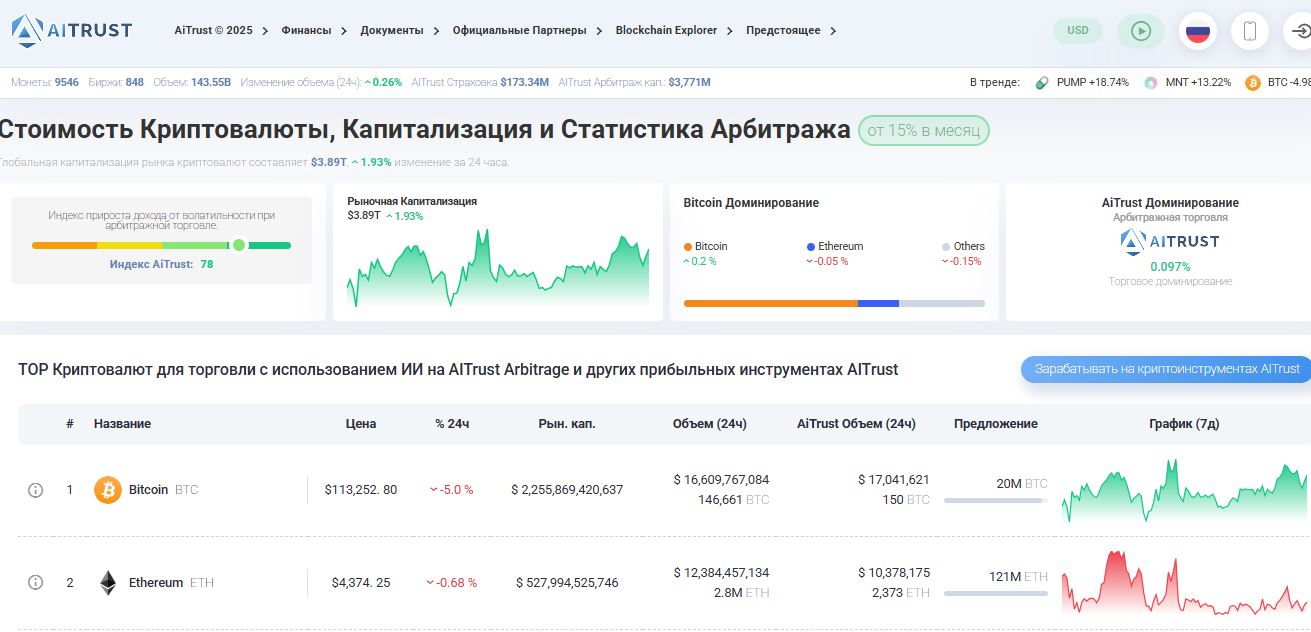Open the Предстоящее menu
1311x632 pixels.
point(783,31)
